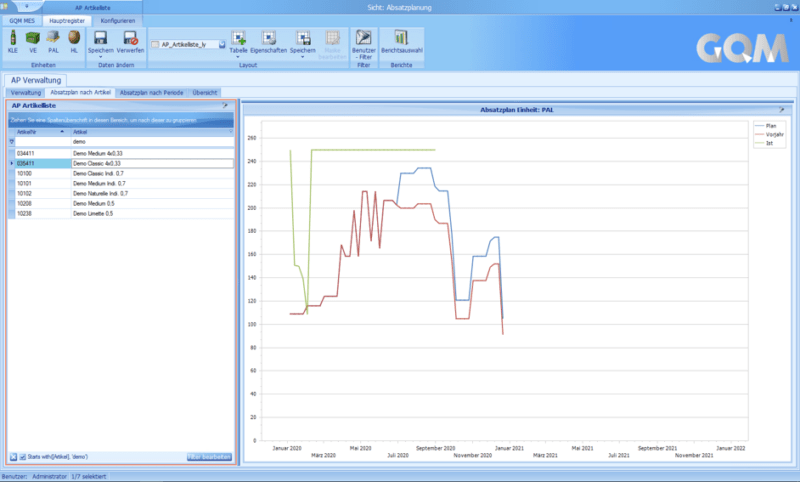Open the AP_Artikelliste_ly layout dropdown

[219, 45]
